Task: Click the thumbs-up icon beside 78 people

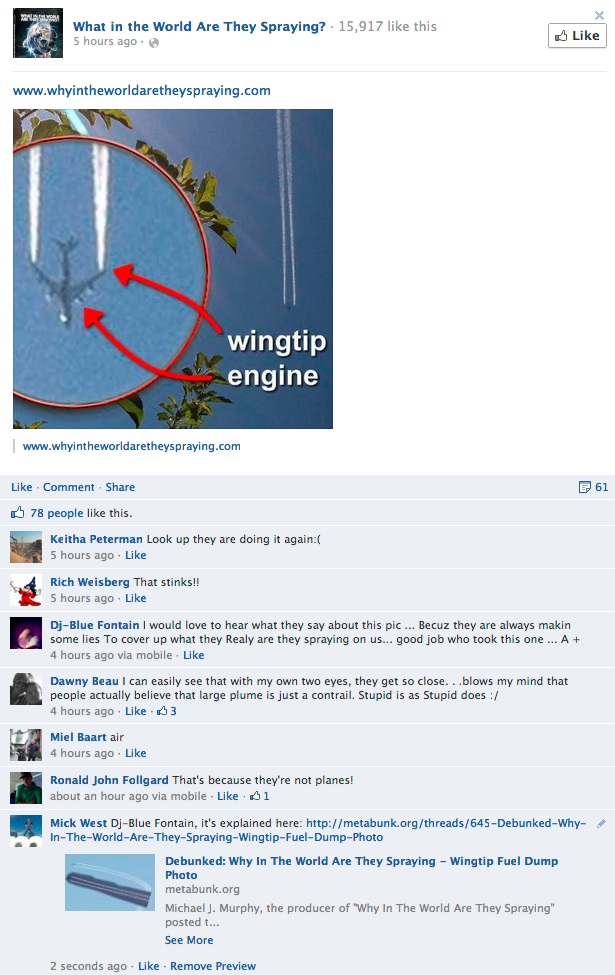Action: click(x=17, y=512)
